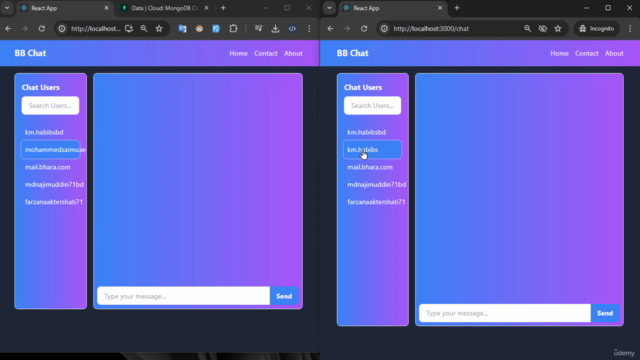
Task: Open Chrome menu dots in left window
Action: pyautogui.click(x=309, y=29)
